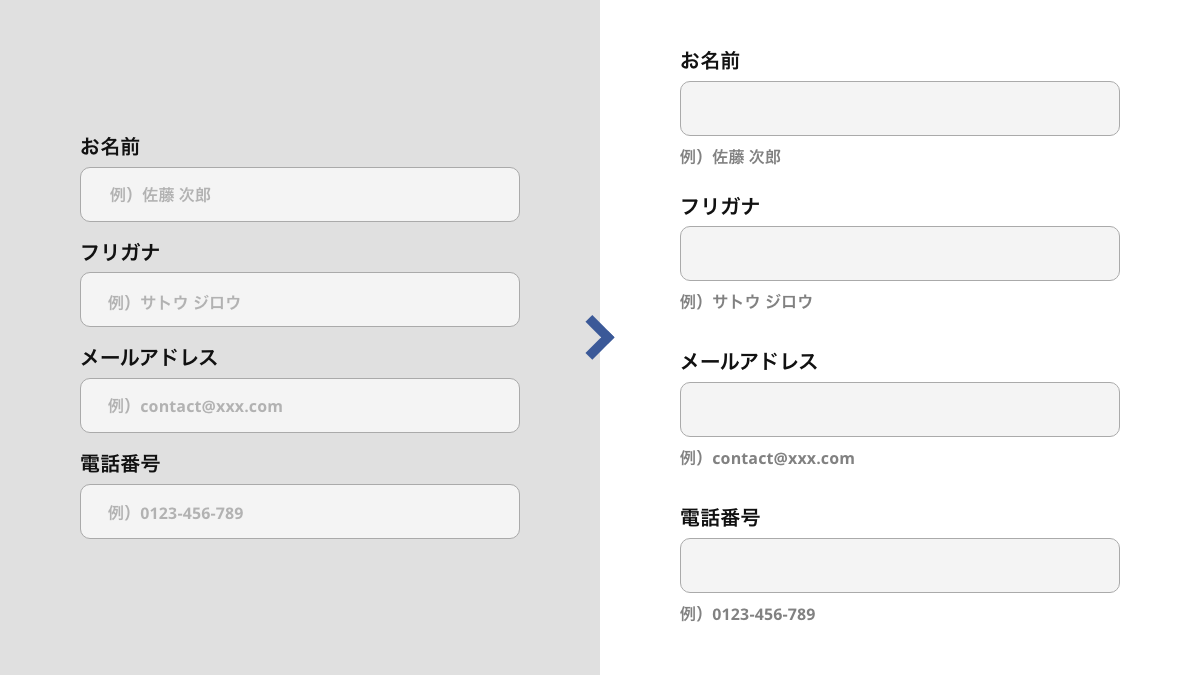Viewport: 1200px width, 675px height.
Task: Focus empty メールアドレス input on white panel
Action: point(899,409)
